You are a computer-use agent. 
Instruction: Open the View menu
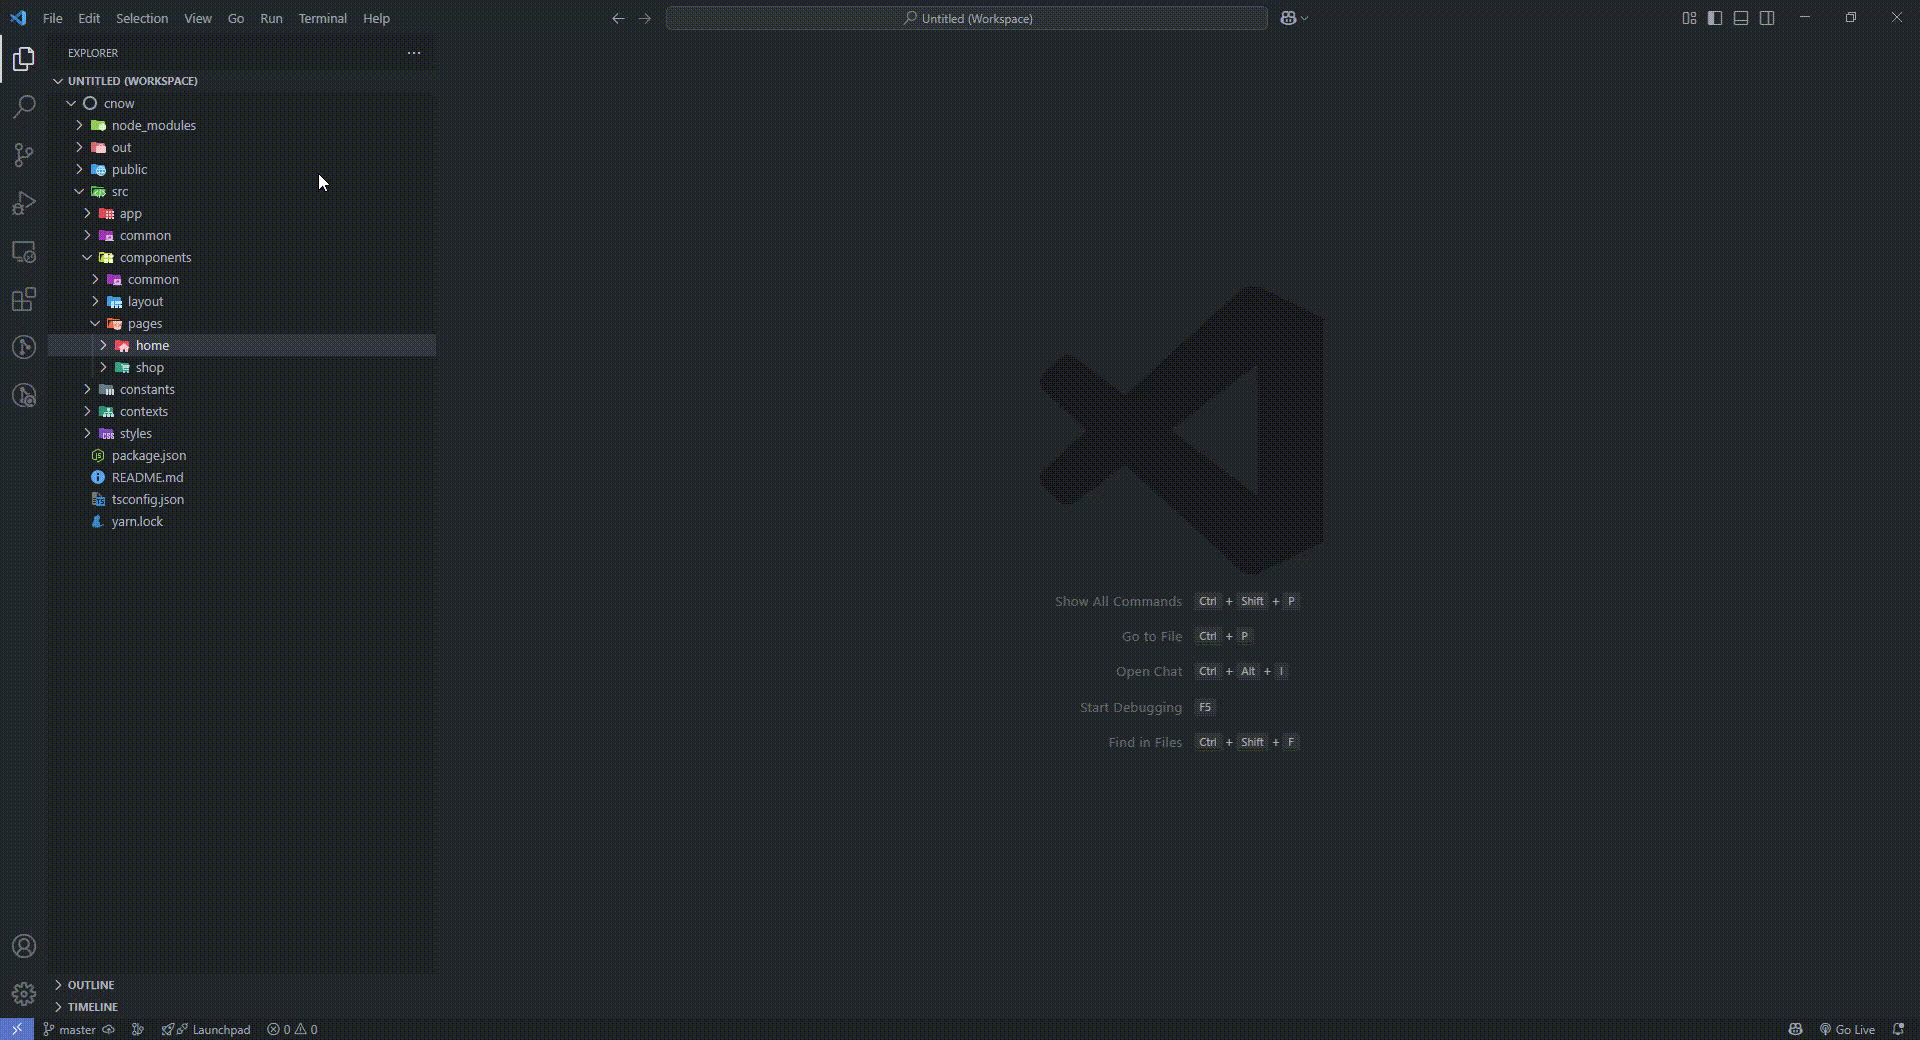click(x=198, y=18)
